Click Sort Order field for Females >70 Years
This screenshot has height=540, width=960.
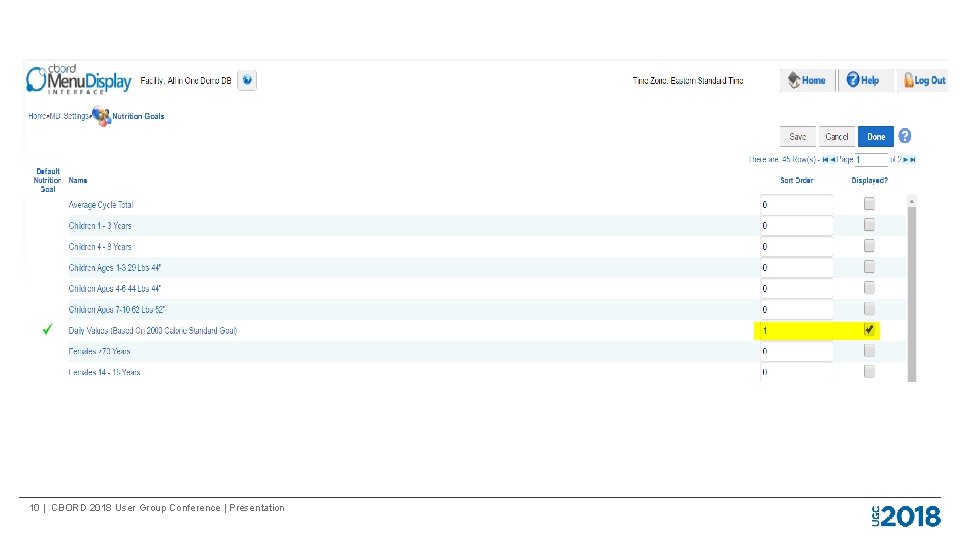797,351
